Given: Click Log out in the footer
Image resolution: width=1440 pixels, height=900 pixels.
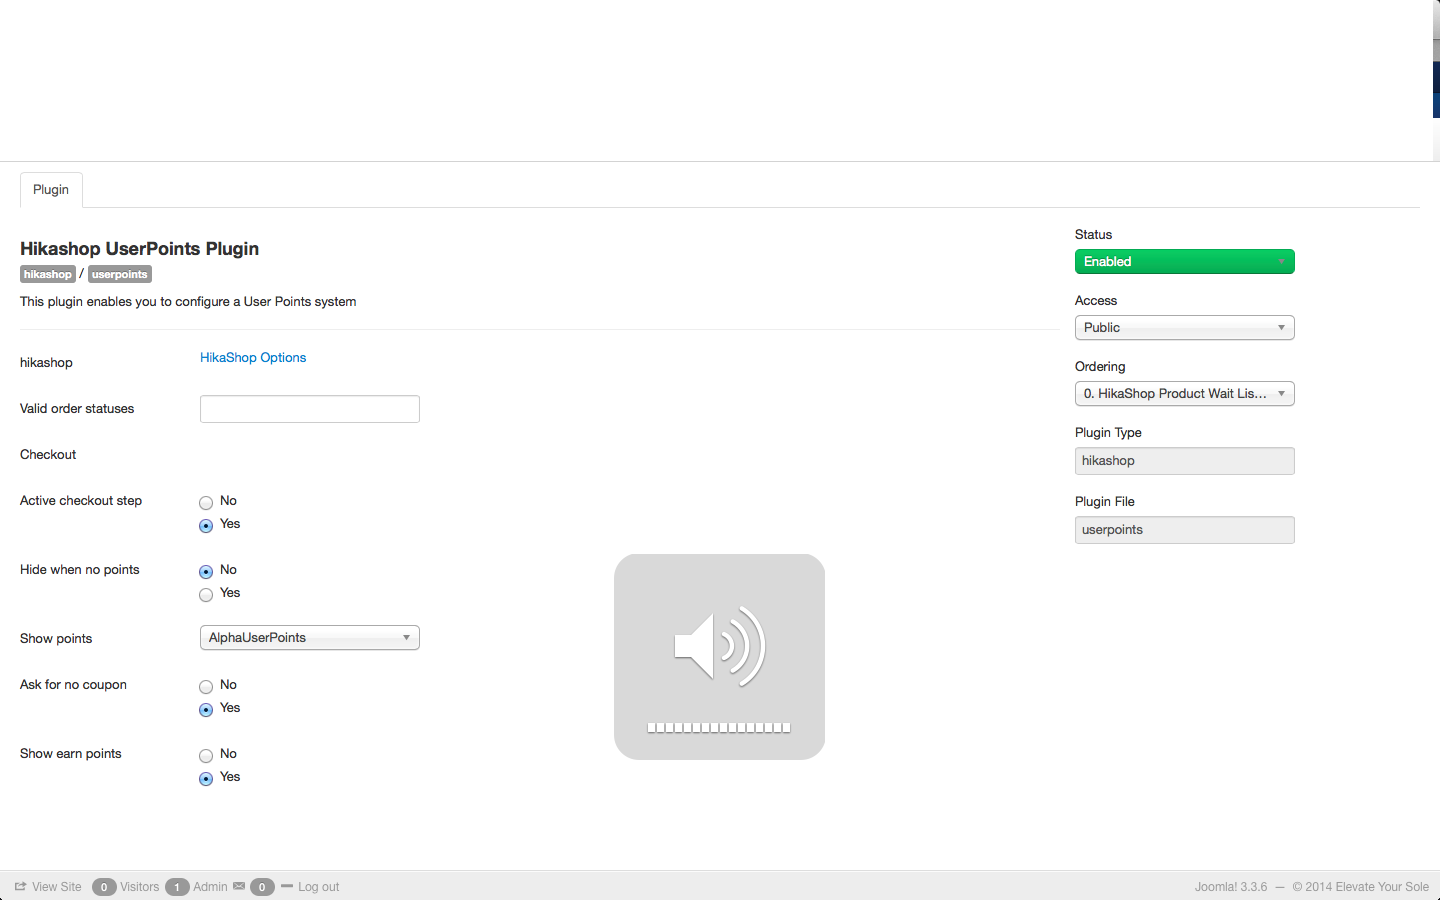Looking at the screenshot, I should 318,886.
